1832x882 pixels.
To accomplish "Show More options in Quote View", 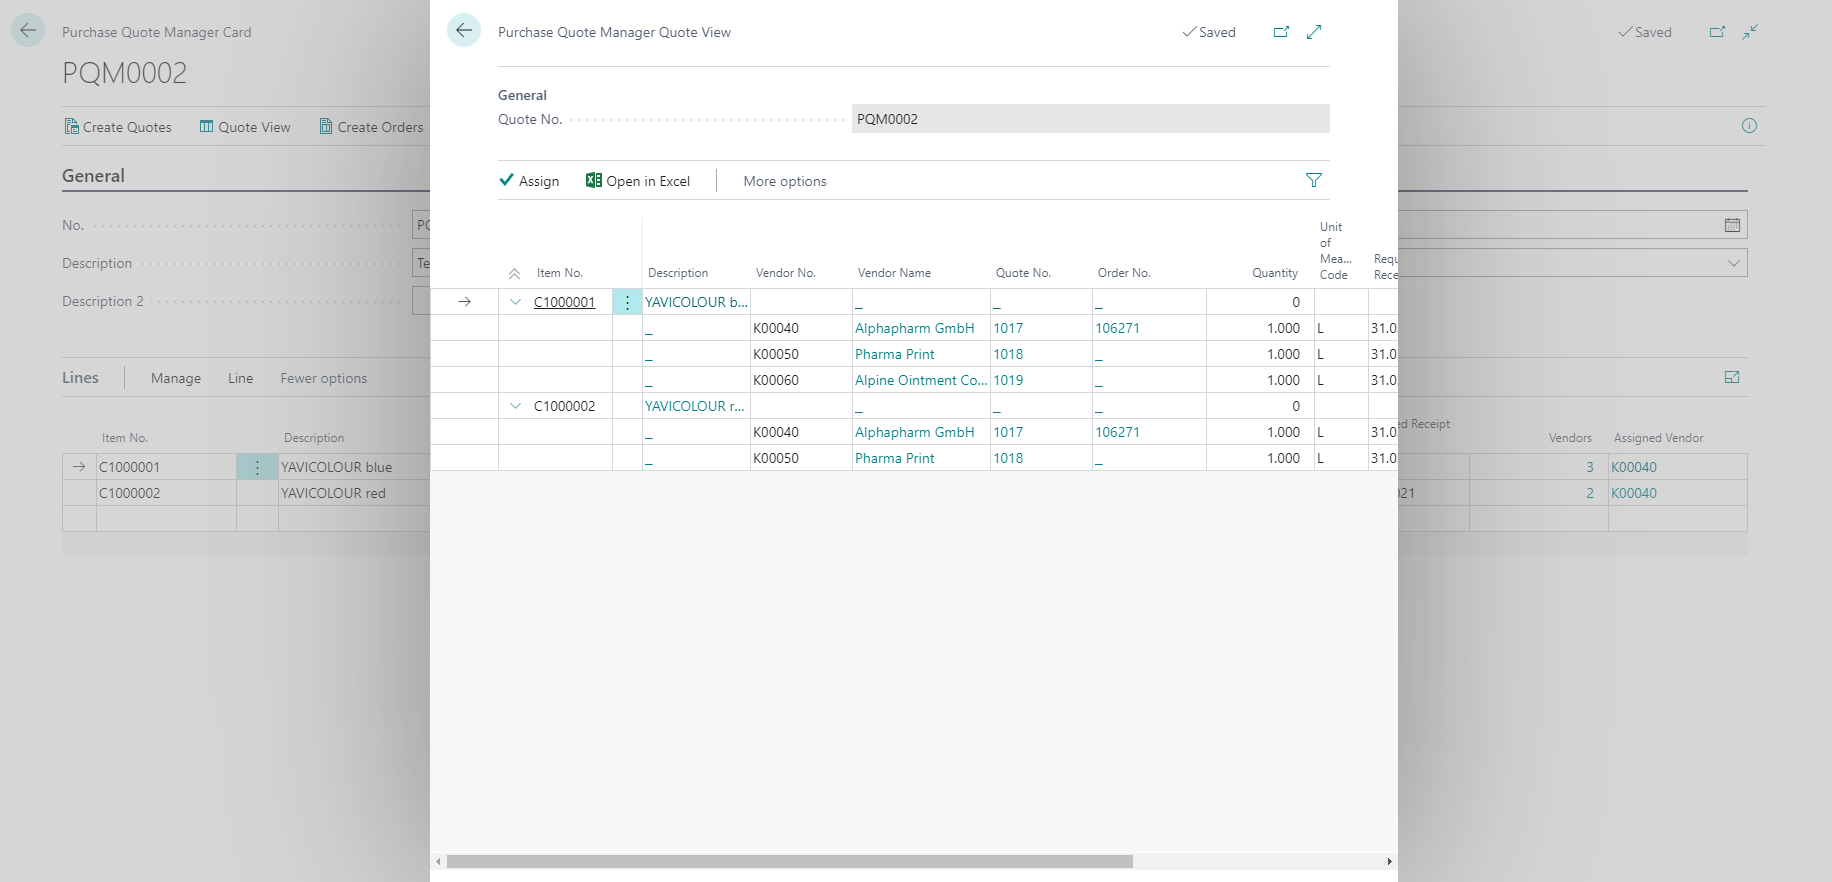I will [785, 181].
